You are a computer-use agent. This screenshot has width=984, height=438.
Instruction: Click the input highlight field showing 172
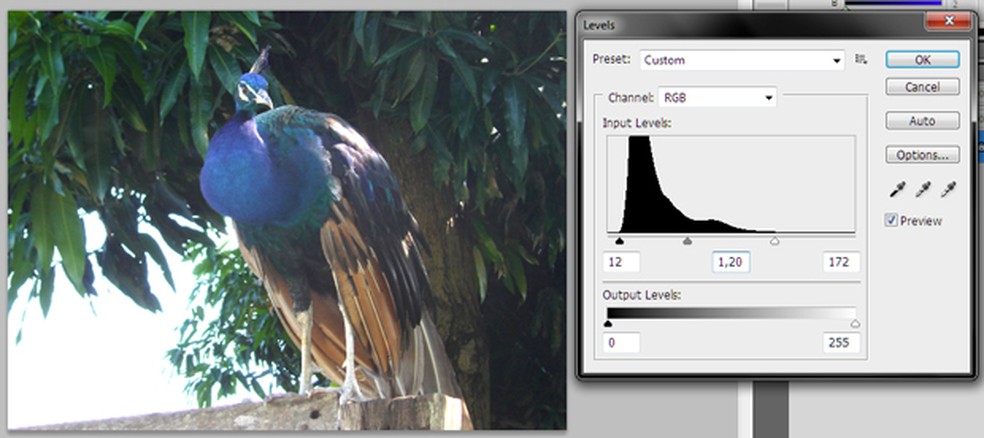pyautogui.click(x=842, y=262)
